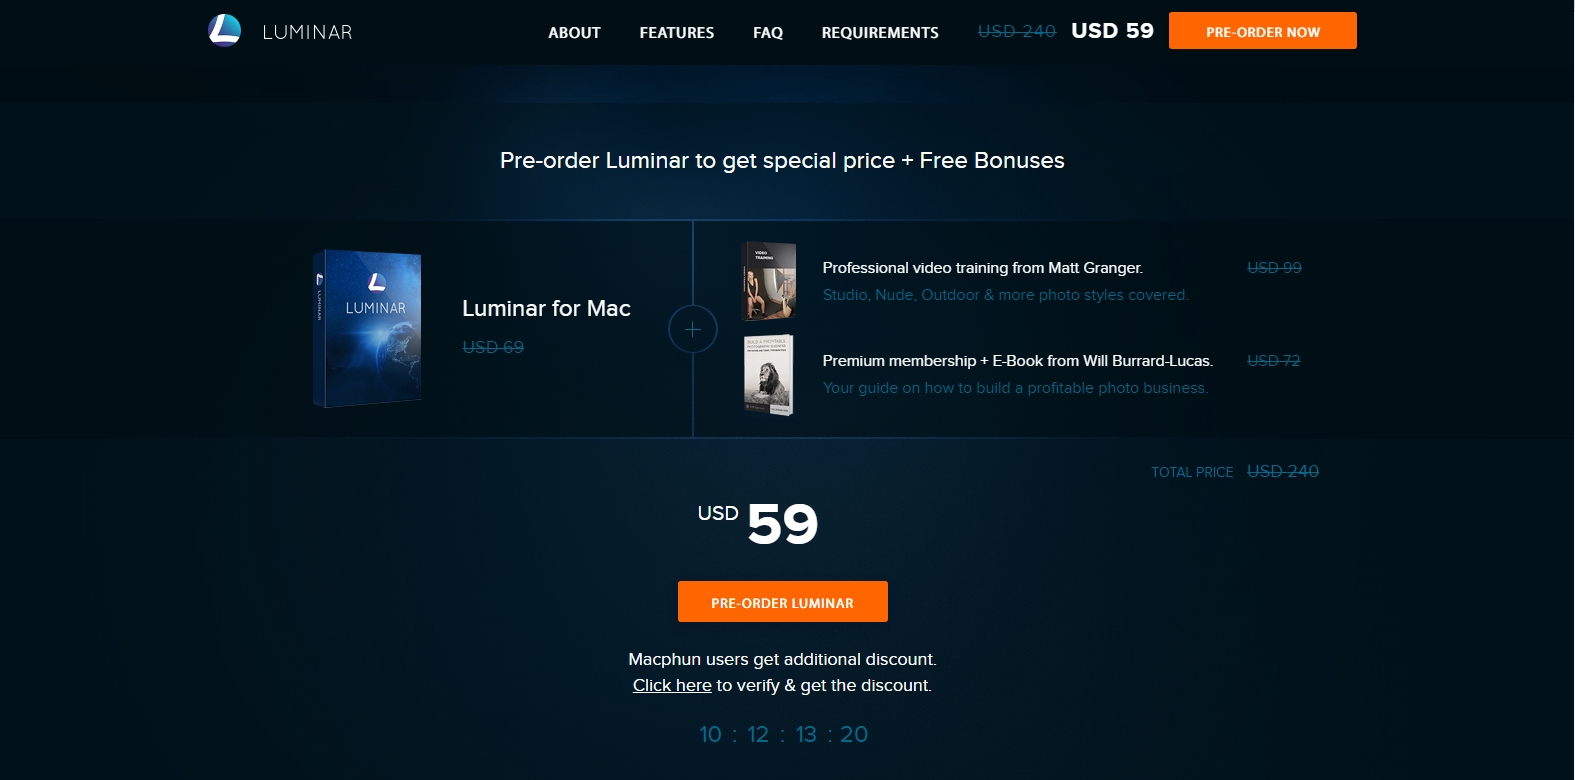Click the LUMINAR brand text in header
The height and width of the screenshot is (780, 1575).
pyautogui.click(x=307, y=32)
